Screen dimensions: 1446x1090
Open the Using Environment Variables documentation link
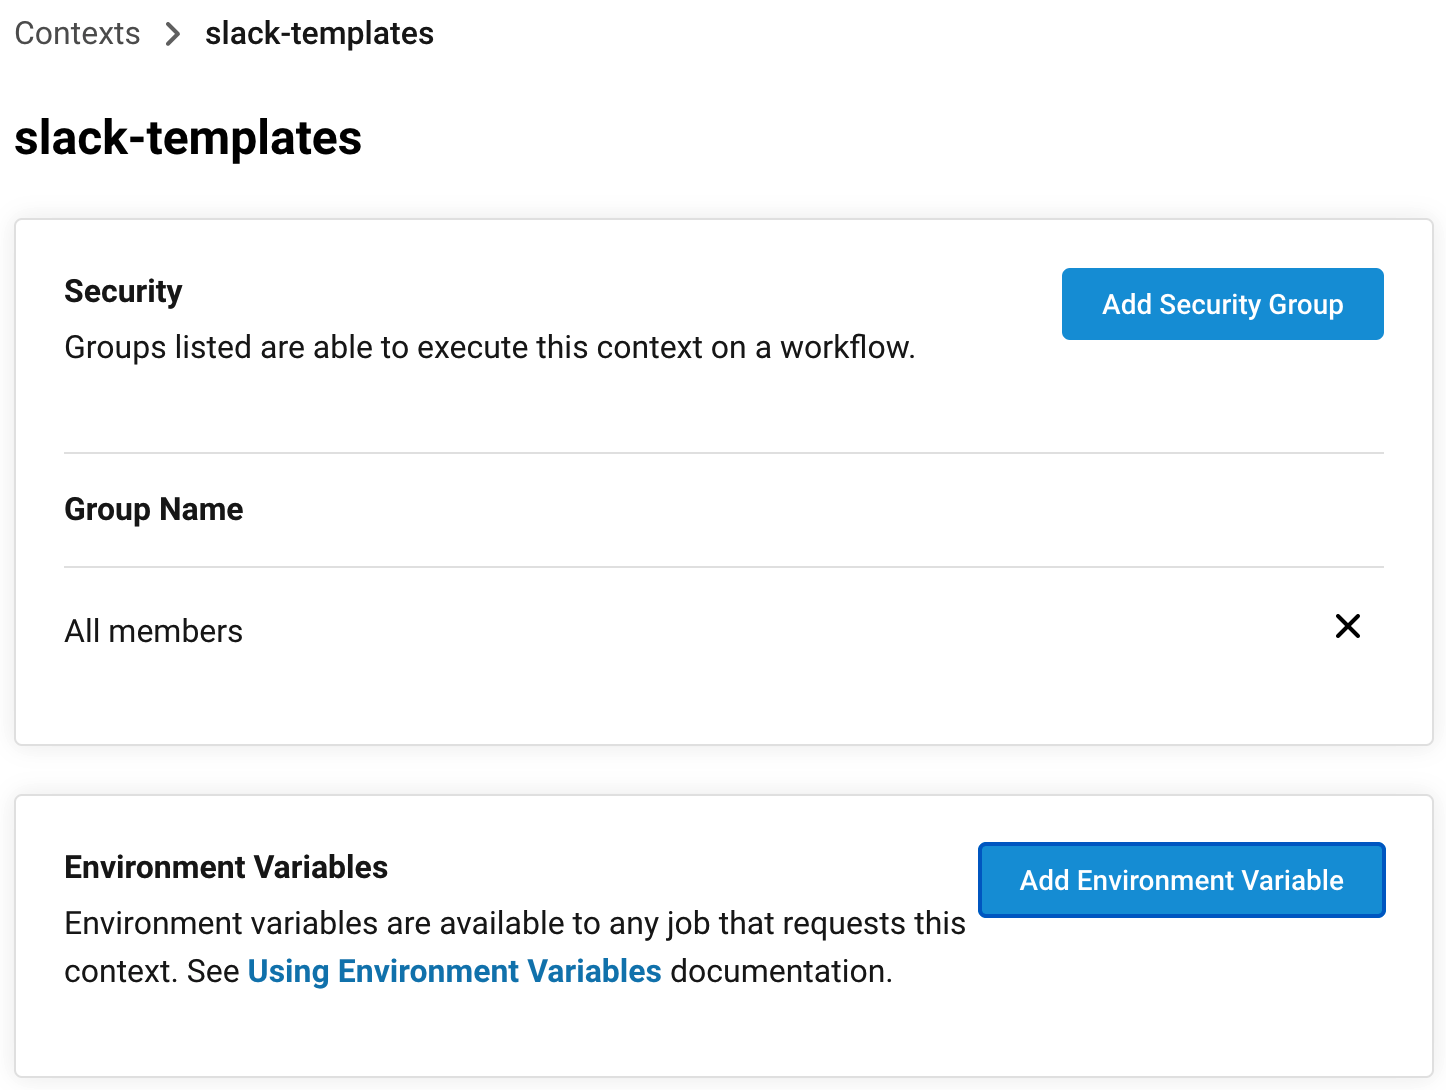click(x=454, y=971)
